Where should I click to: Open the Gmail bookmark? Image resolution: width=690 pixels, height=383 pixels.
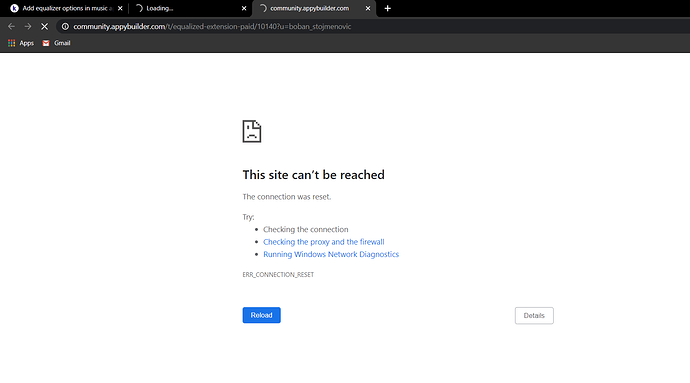56,43
